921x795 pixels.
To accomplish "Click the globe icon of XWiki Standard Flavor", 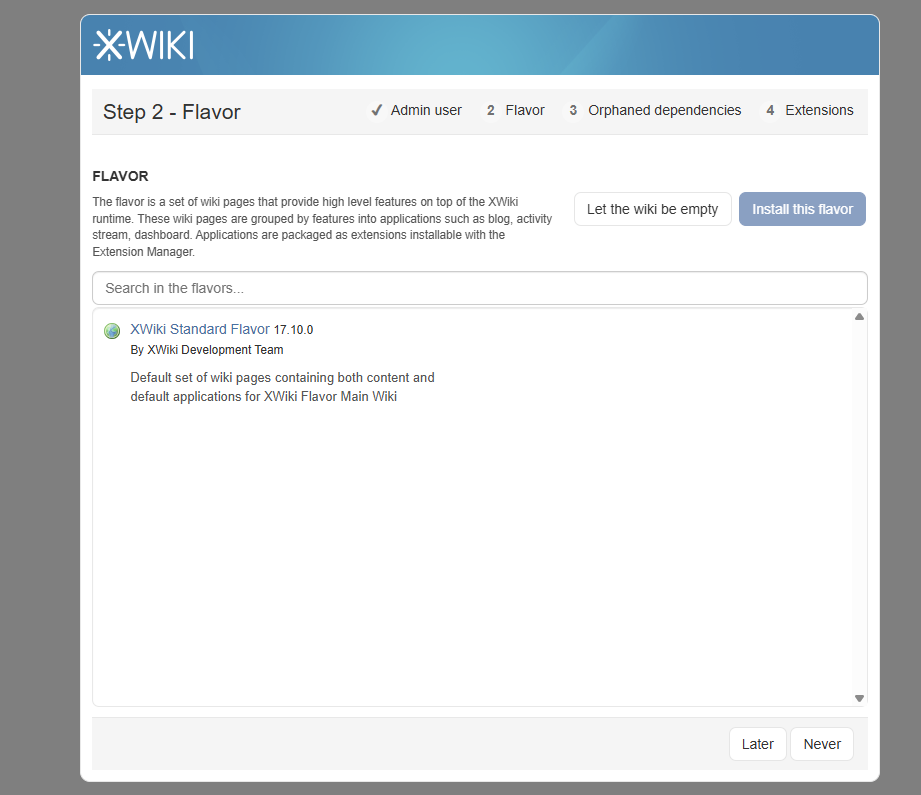I will pyautogui.click(x=112, y=331).
